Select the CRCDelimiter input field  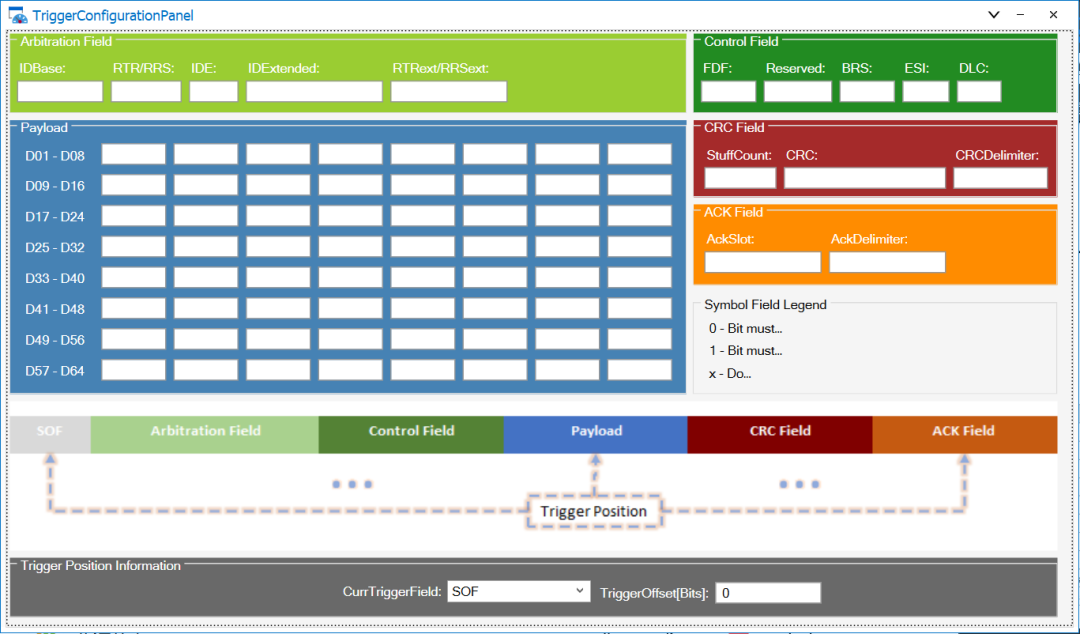(1000, 179)
